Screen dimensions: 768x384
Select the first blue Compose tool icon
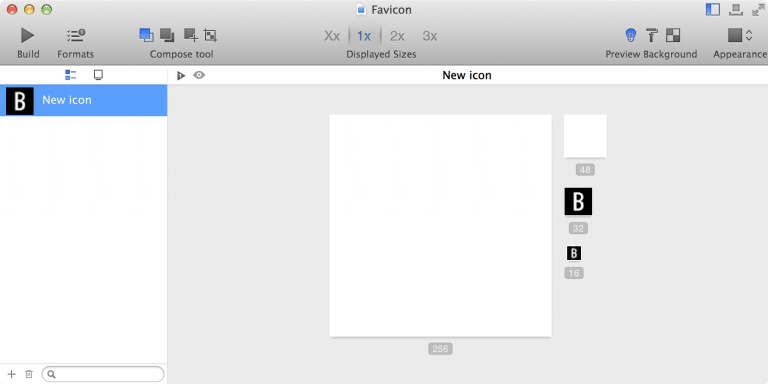click(146, 35)
